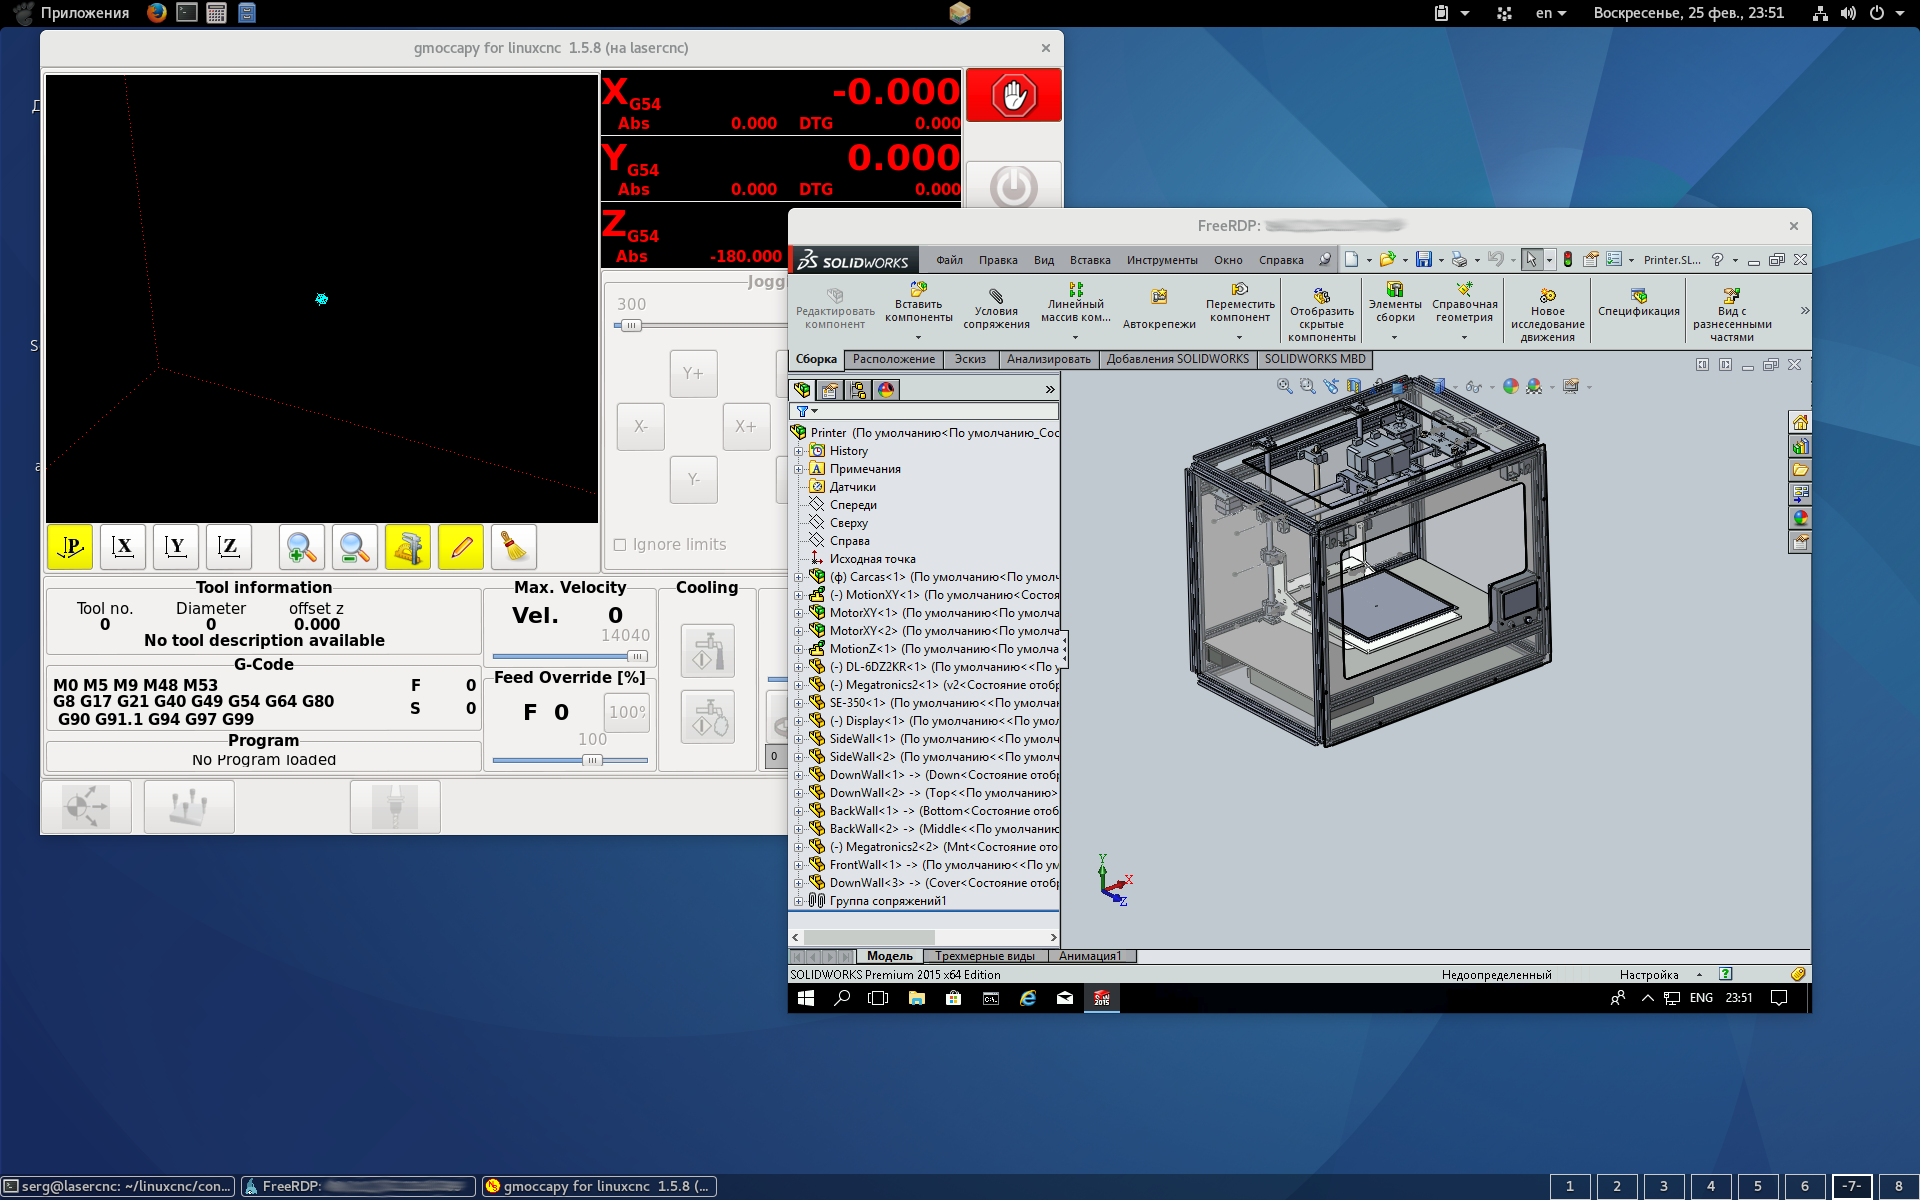Expand the MotorXY<1> component node
The image size is (1920, 1200).
(799, 613)
